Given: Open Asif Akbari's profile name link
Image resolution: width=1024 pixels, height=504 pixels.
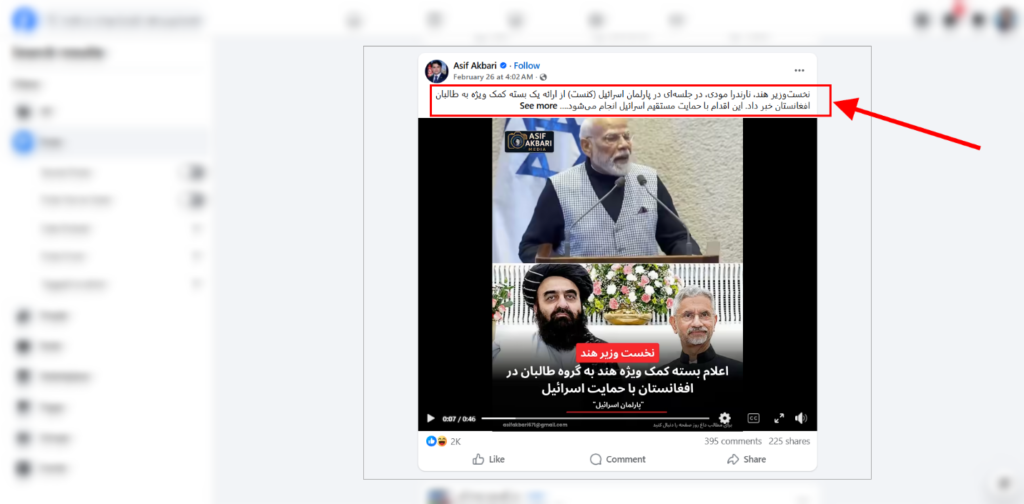Looking at the screenshot, I should (475, 65).
